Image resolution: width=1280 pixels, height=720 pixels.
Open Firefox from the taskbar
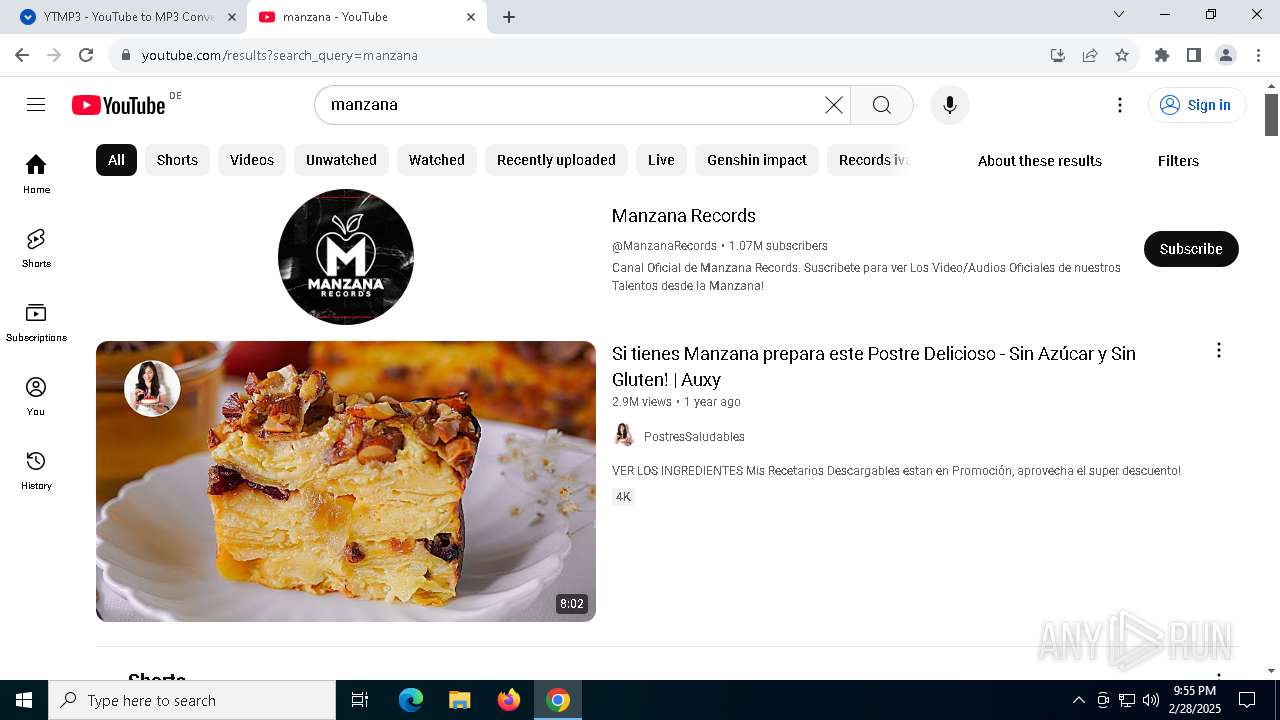point(509,700)
